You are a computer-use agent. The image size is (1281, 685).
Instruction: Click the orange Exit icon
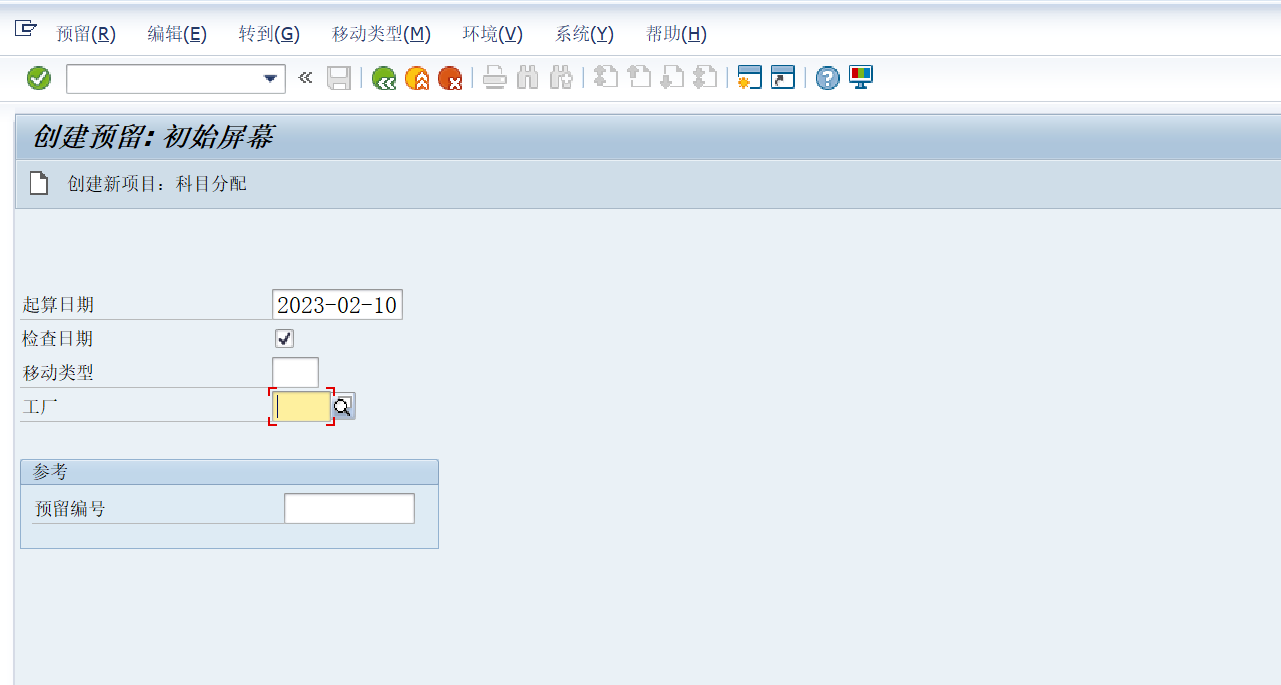(x=417, y=78)
